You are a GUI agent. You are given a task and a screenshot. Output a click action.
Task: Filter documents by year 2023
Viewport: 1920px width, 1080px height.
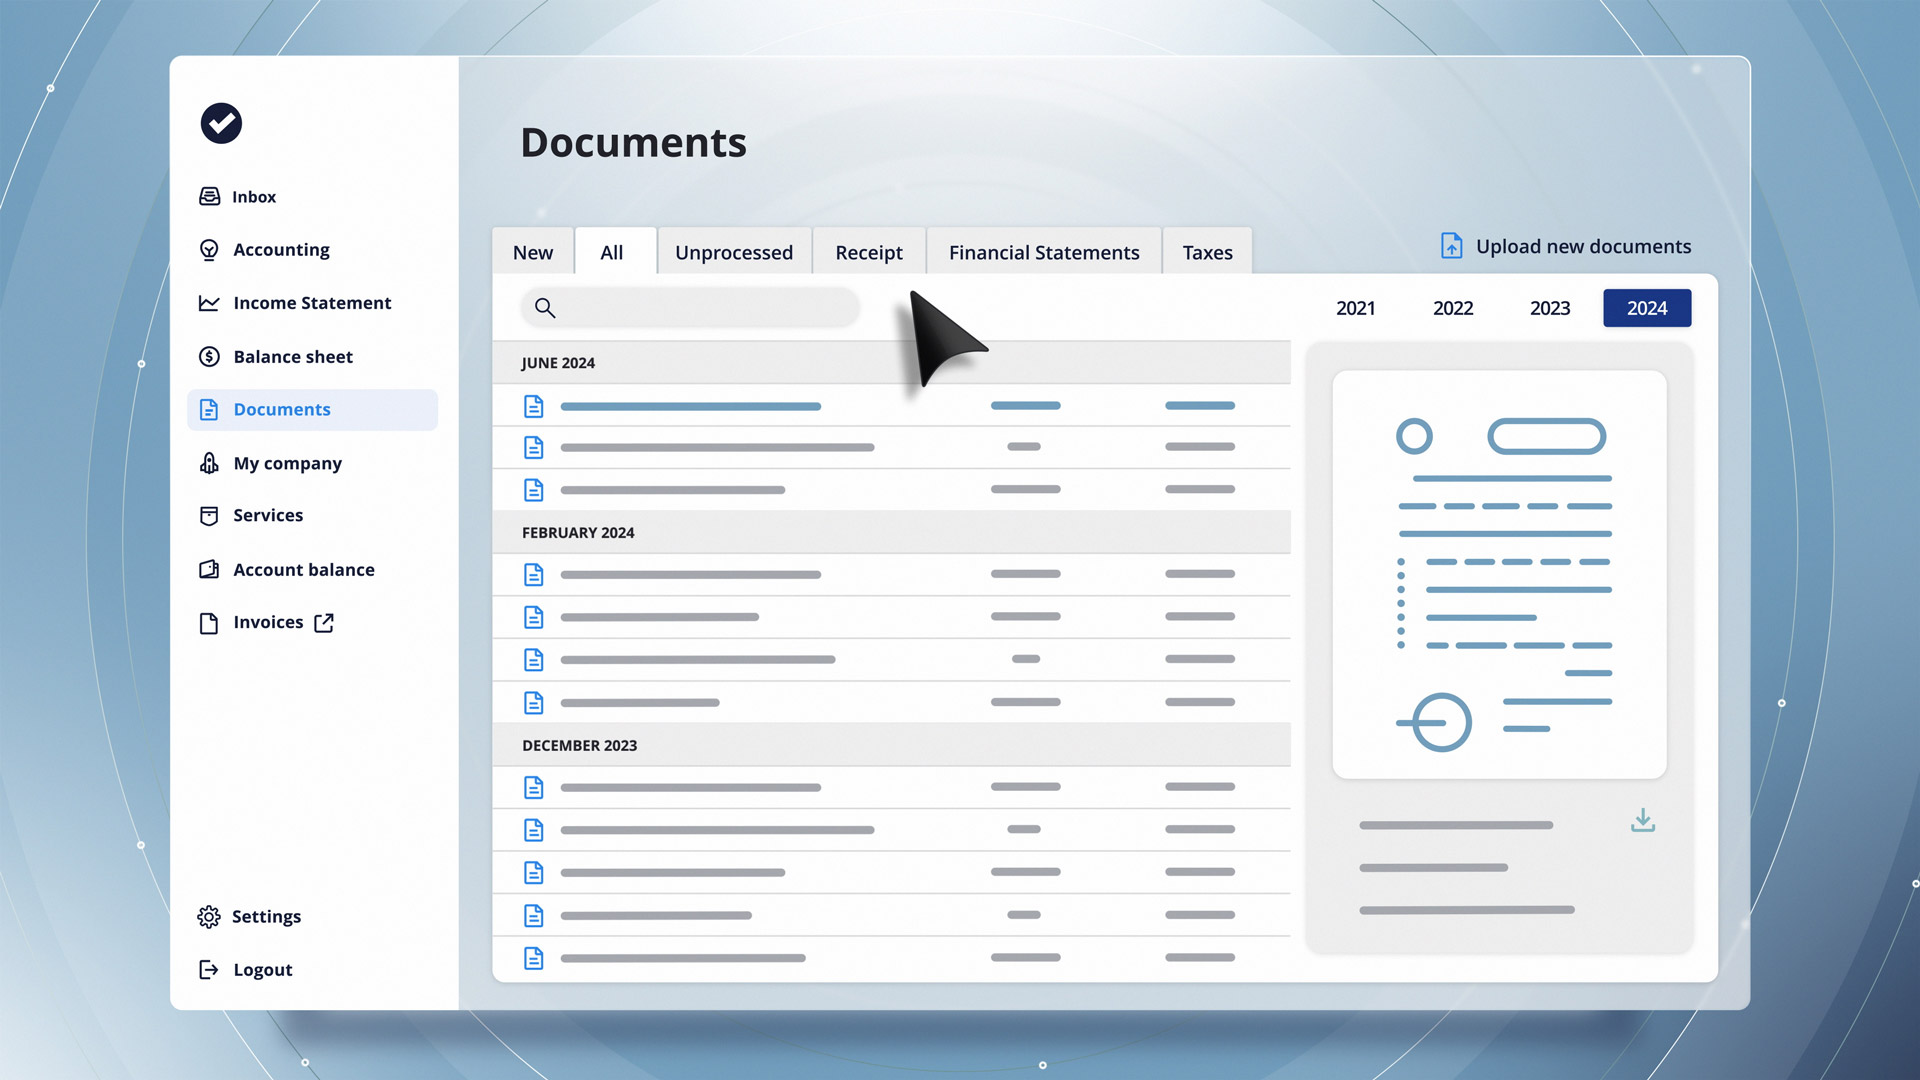point(1549,308)
